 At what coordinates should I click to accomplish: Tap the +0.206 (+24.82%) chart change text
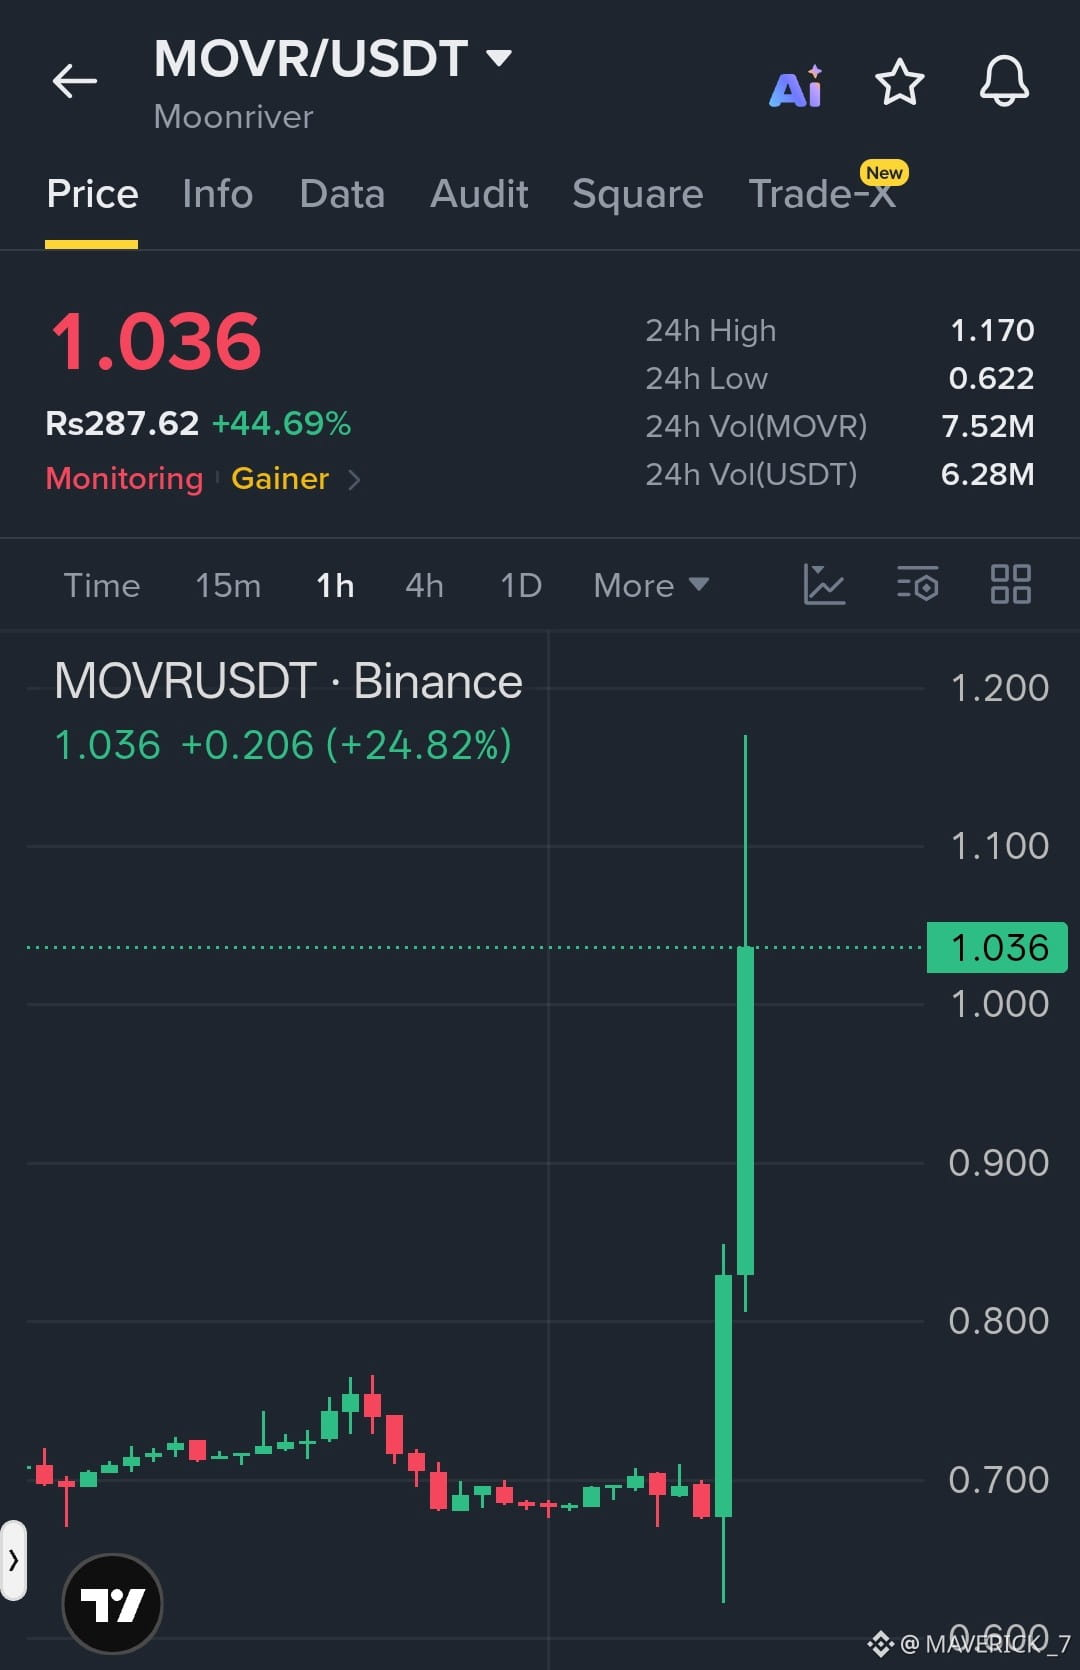346,745
